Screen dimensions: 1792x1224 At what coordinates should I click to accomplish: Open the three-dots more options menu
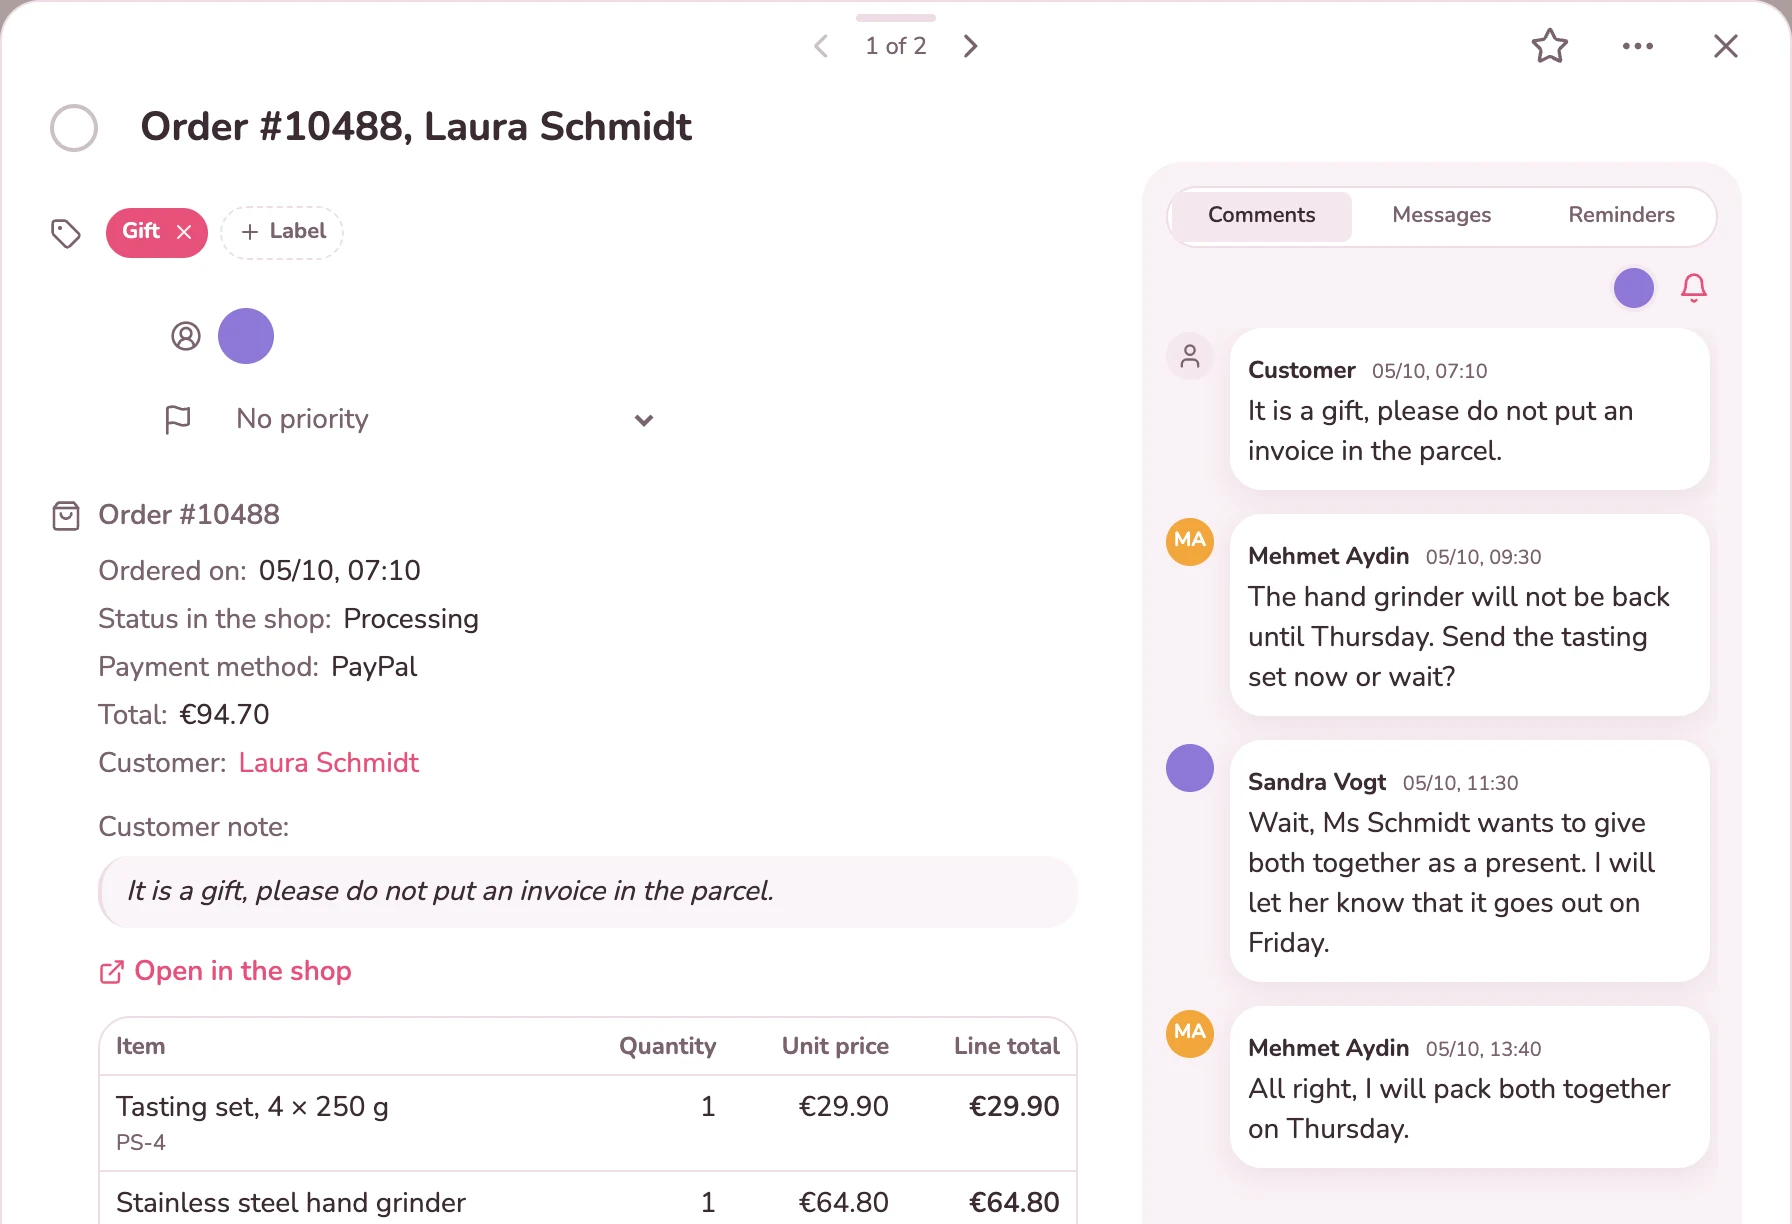[x=1638, y=46]
